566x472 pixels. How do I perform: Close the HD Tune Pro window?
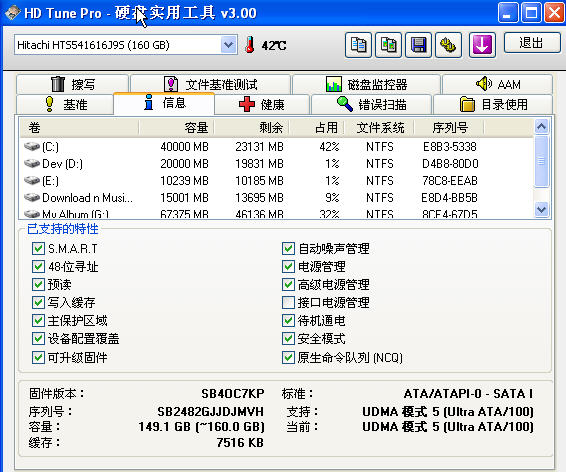(x=554, y=13)
